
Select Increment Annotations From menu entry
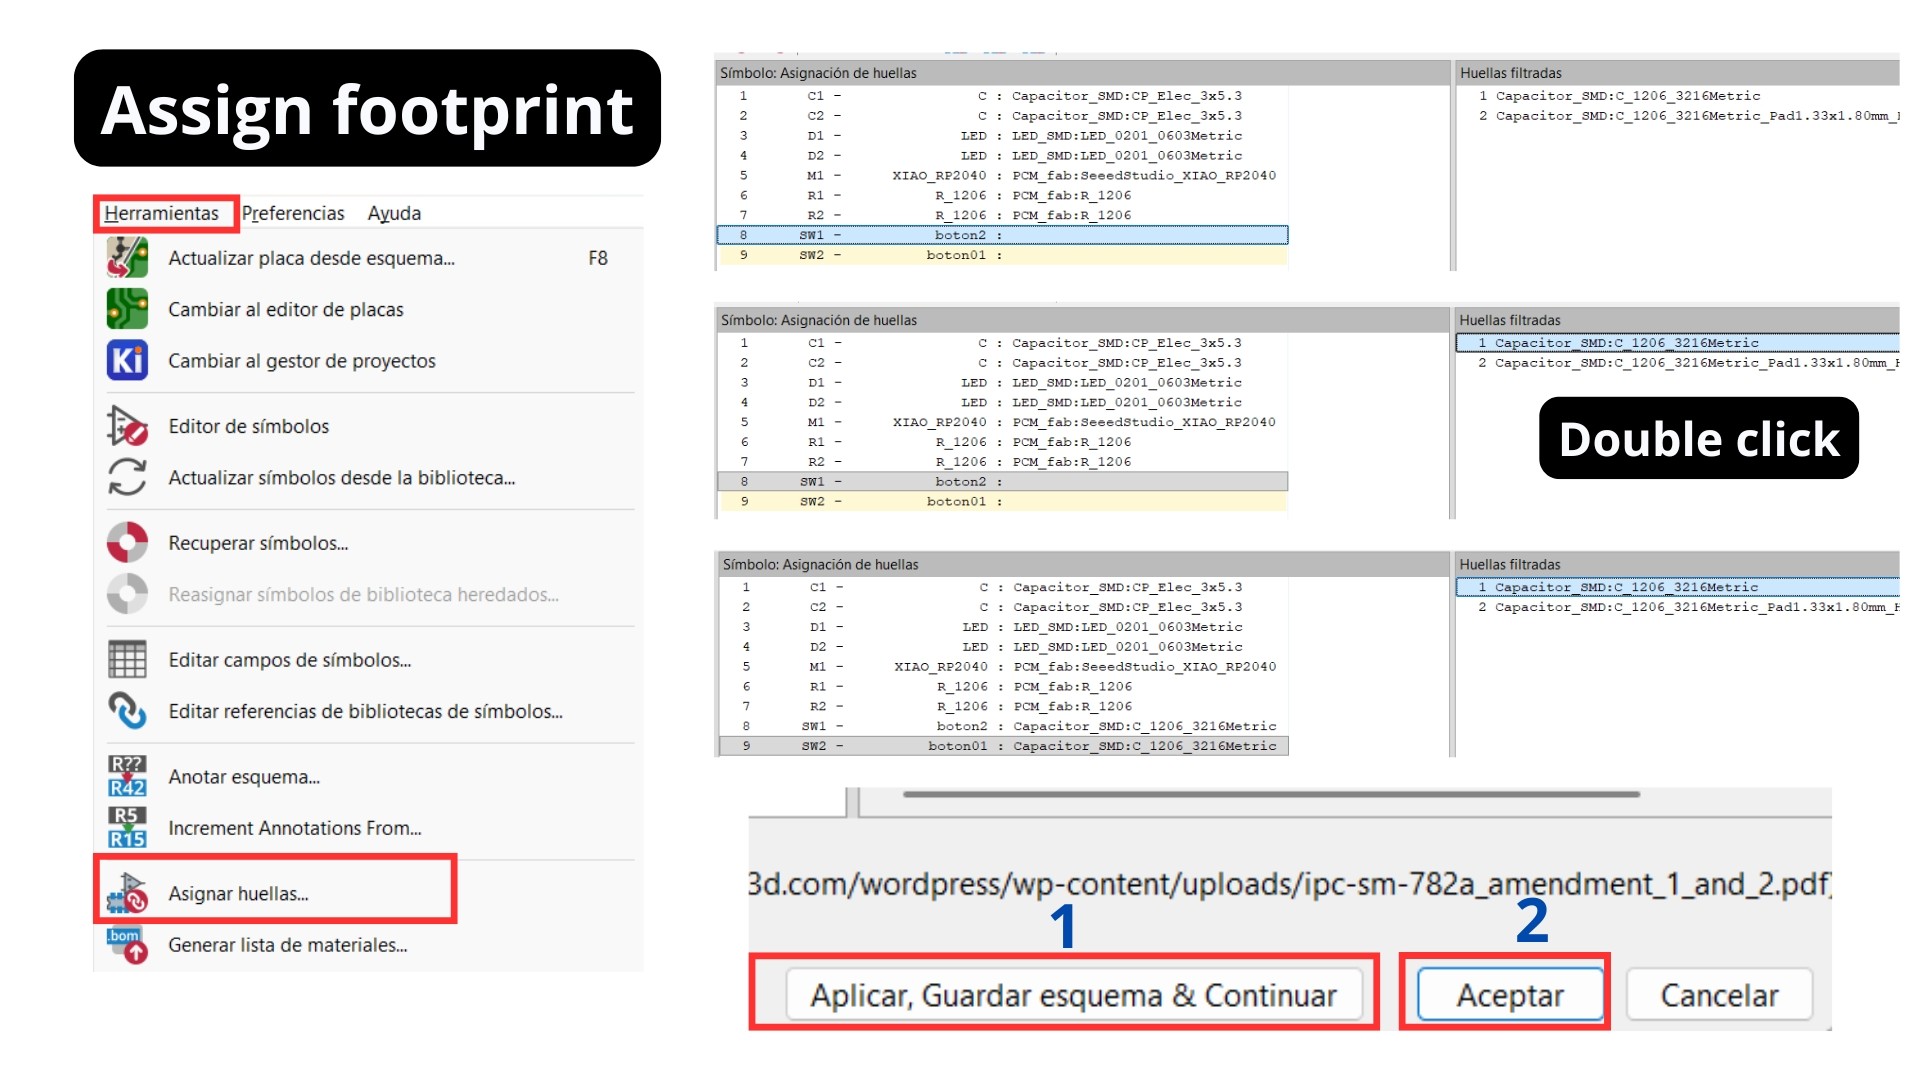pyautogui.click(x=294, y=828)
